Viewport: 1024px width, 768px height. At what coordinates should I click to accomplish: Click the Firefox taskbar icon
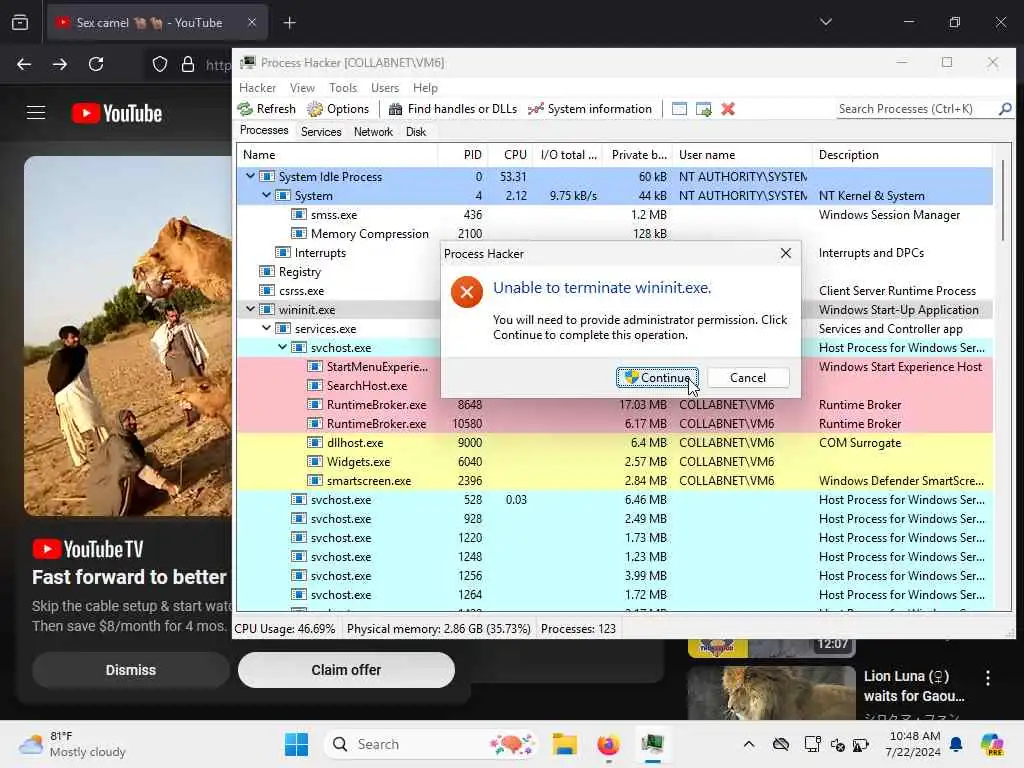pos(608,744)
